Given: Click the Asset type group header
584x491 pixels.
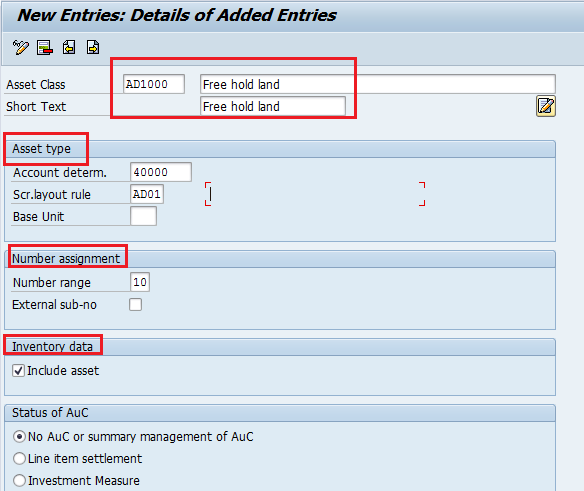Looking at the screenshot, I should pos(41,149).
